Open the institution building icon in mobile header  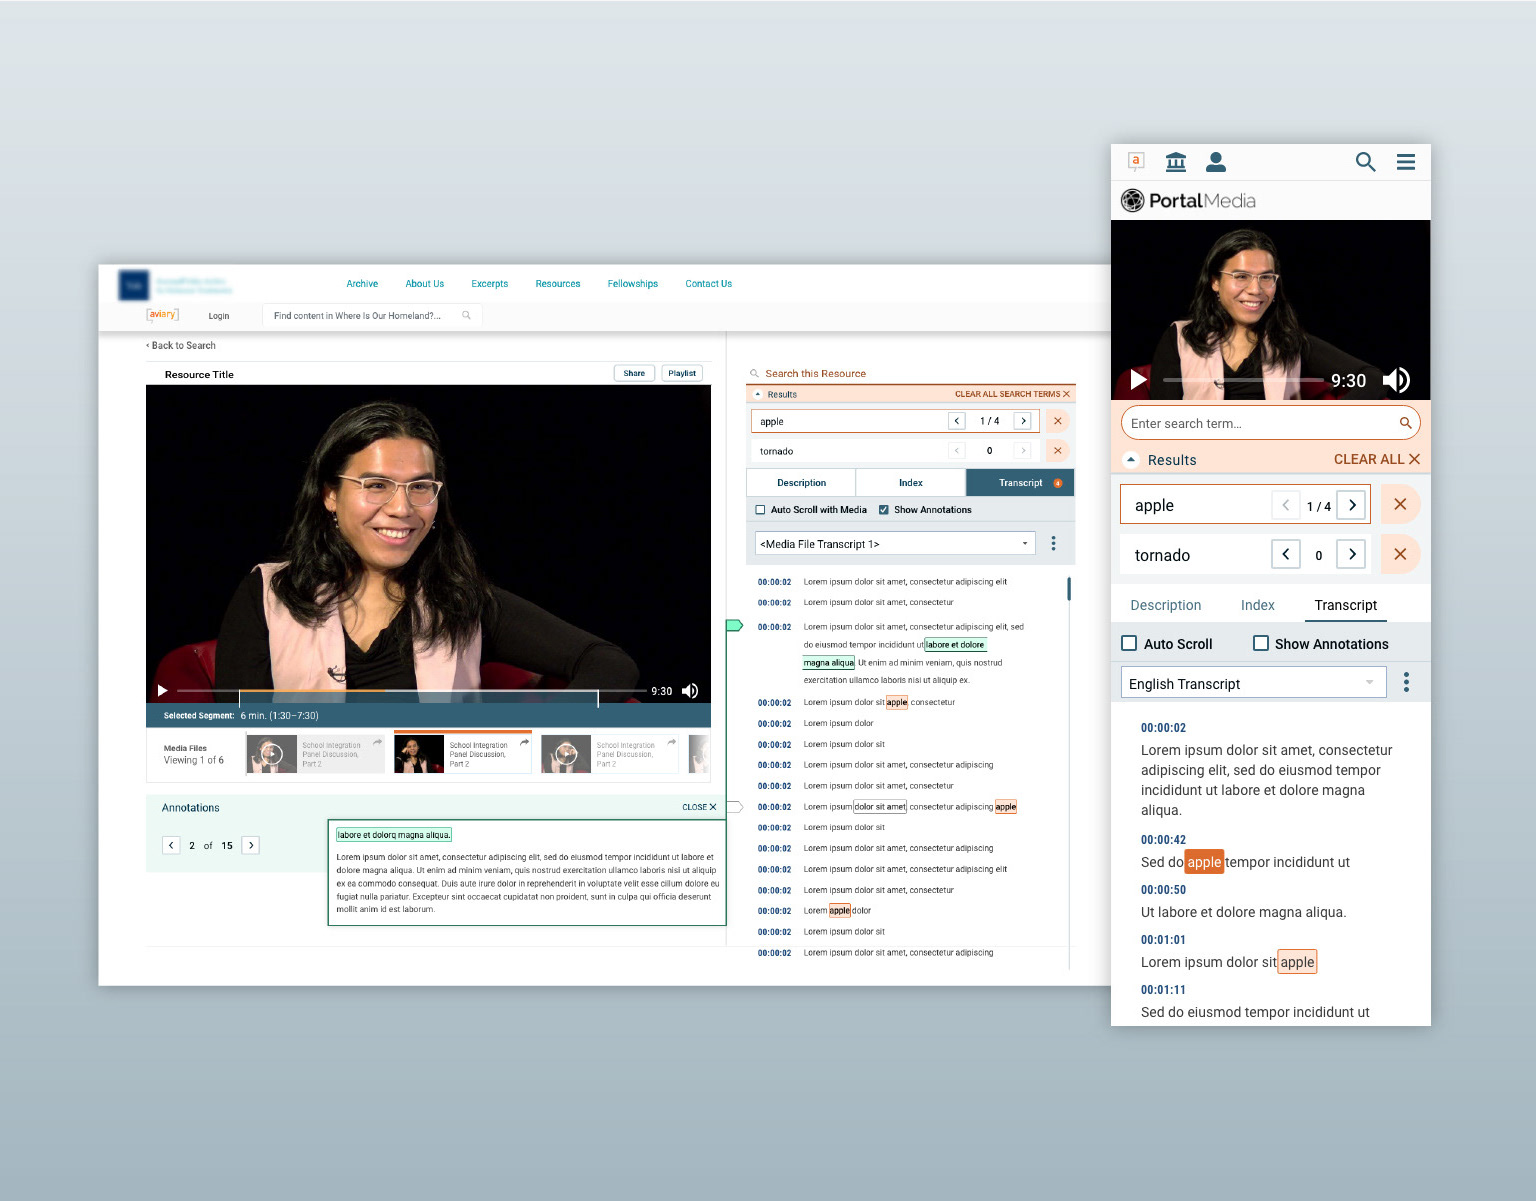tap(1176, 162)
